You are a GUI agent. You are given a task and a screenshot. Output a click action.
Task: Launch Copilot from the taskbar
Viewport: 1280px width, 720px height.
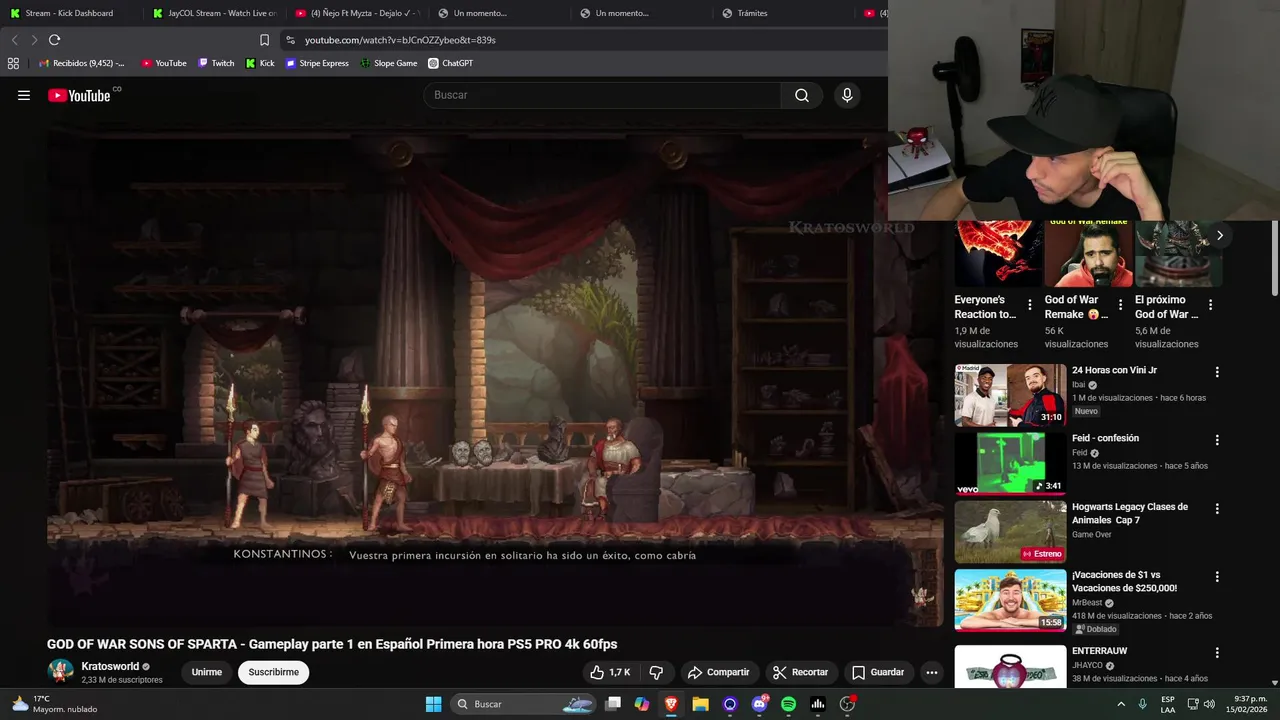642,704
